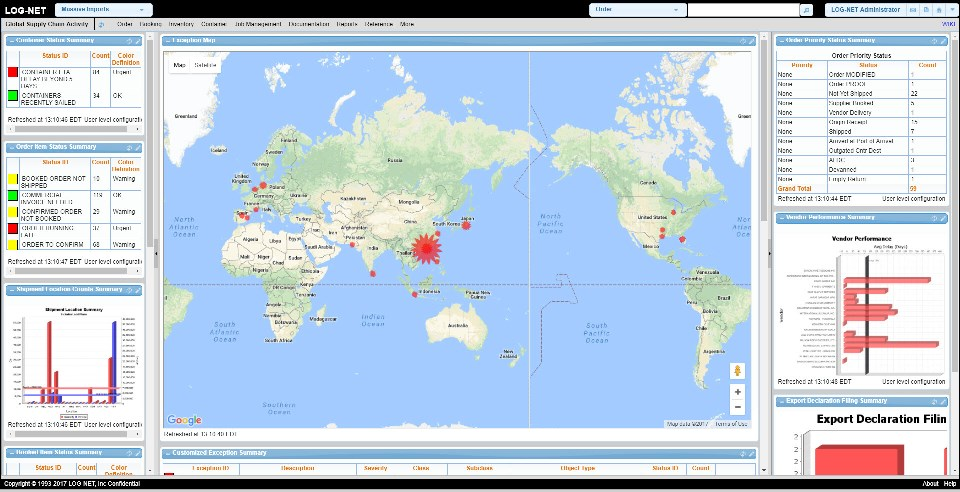The height and width of the screenshot is (492, 960).
Task: Open the Reference menu
Action: tap(379, 24)
